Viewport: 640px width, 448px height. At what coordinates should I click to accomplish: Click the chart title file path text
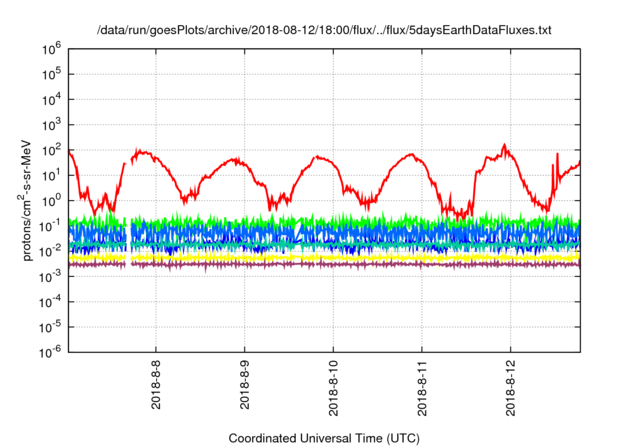pyautogui.click(x=324, y=30)
